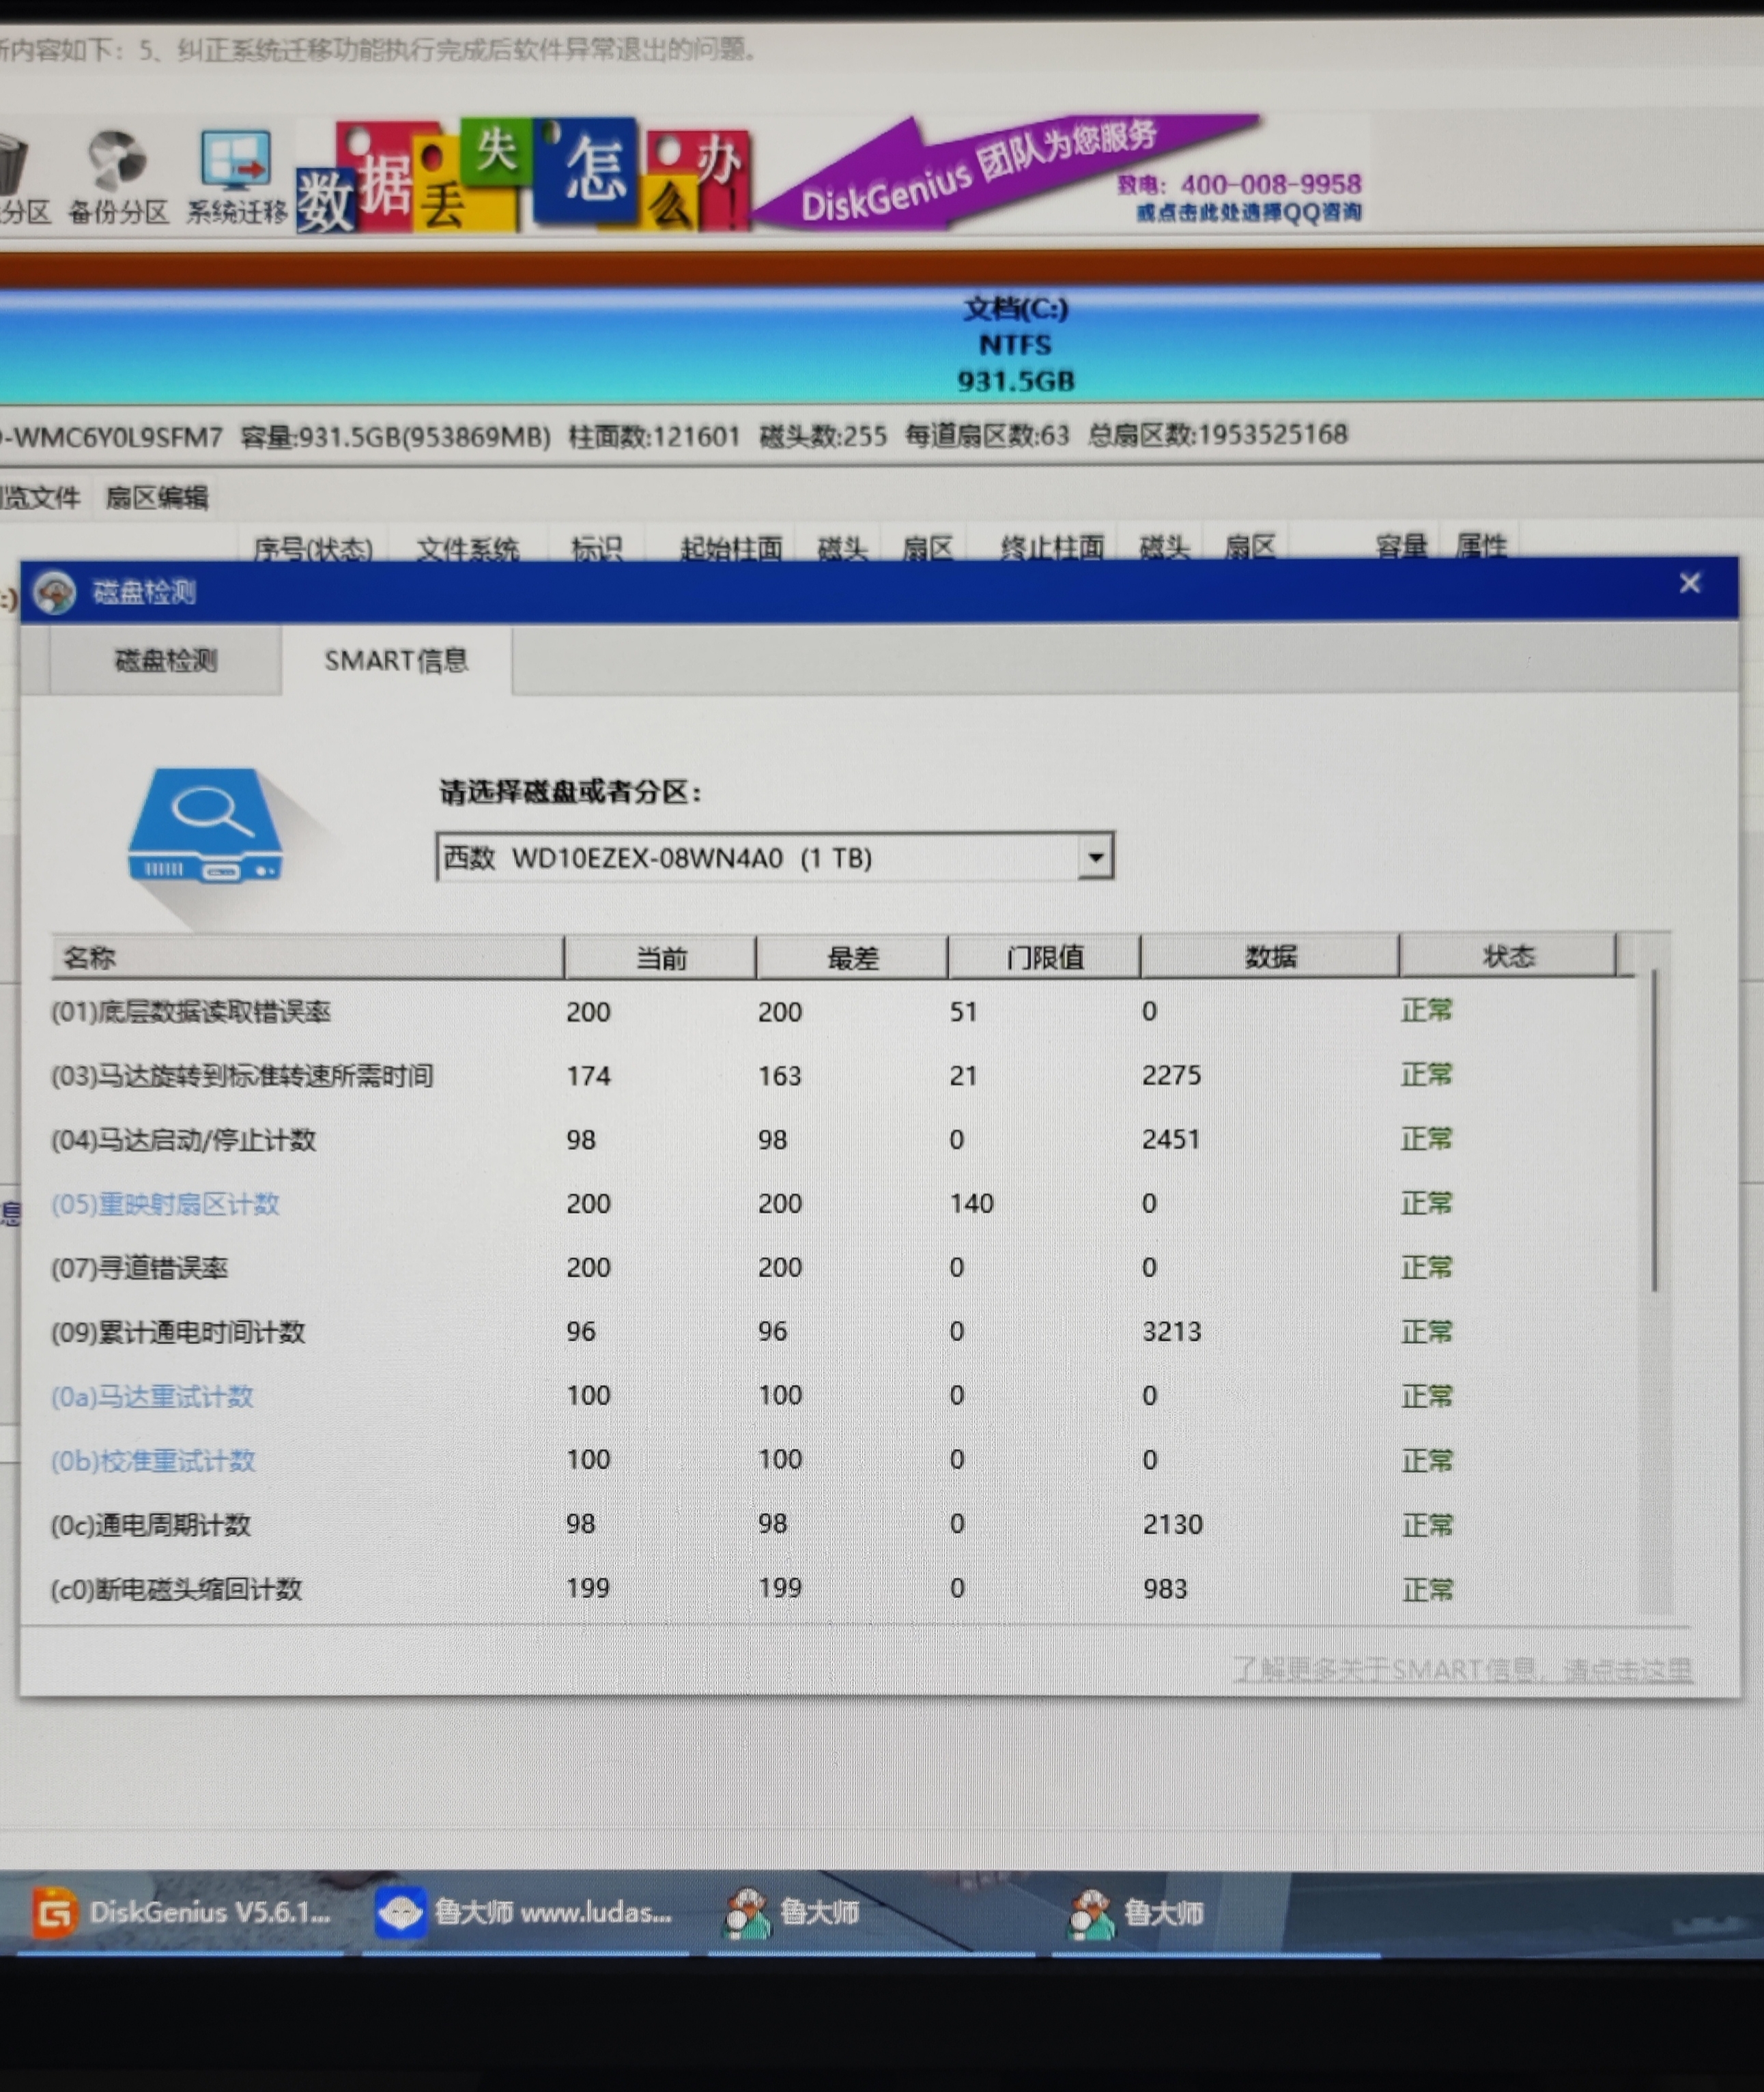This screenshot has width=1764, height=2092.
Task: Click the 状态 column header in the SMART table
Action: [x=1507, y=956]
